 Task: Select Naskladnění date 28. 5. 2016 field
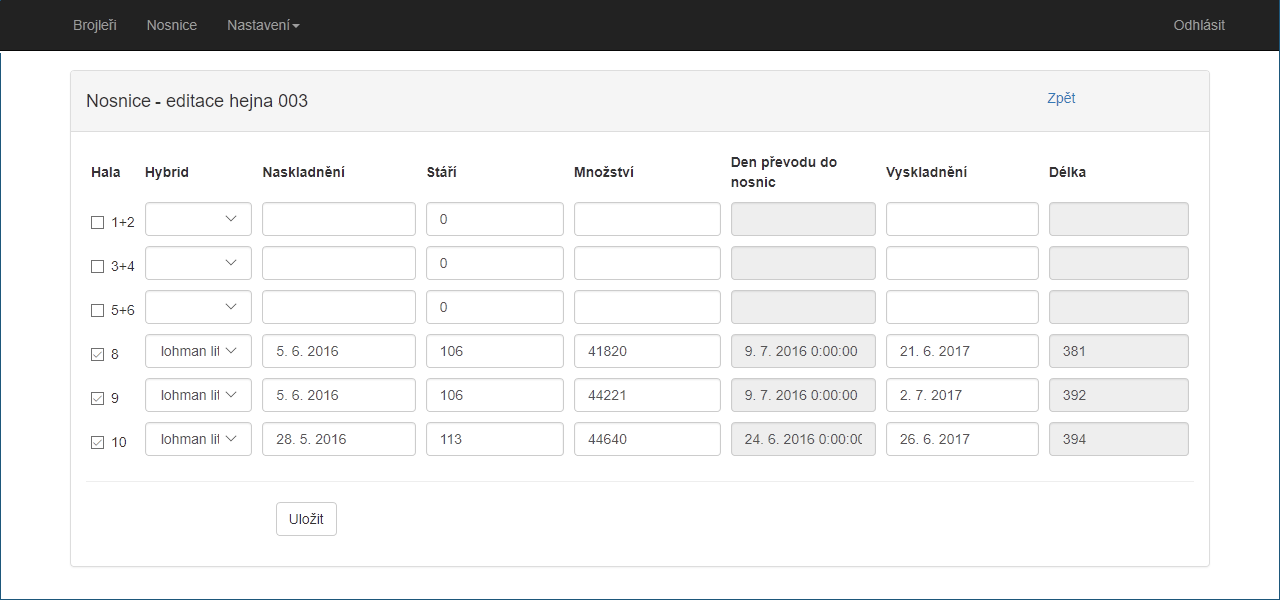pos(339,439)
